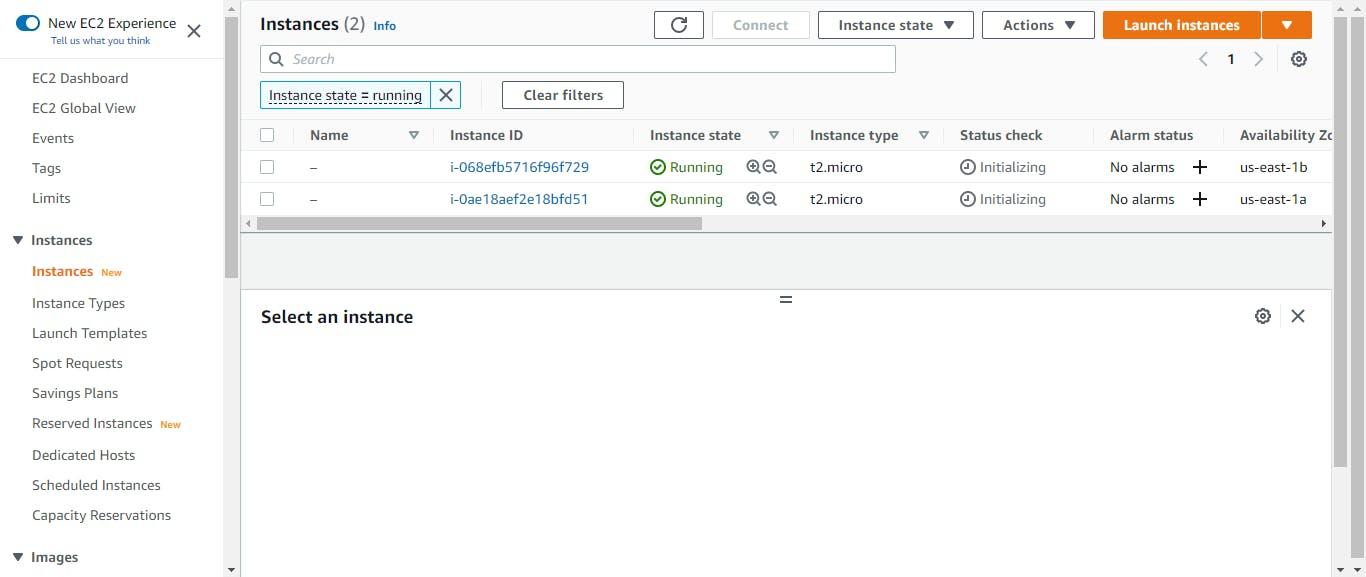The height and width of the screenshot is (577, 1366).
Task: Expand Launch instances split-button arrow
Action: 1287,25
